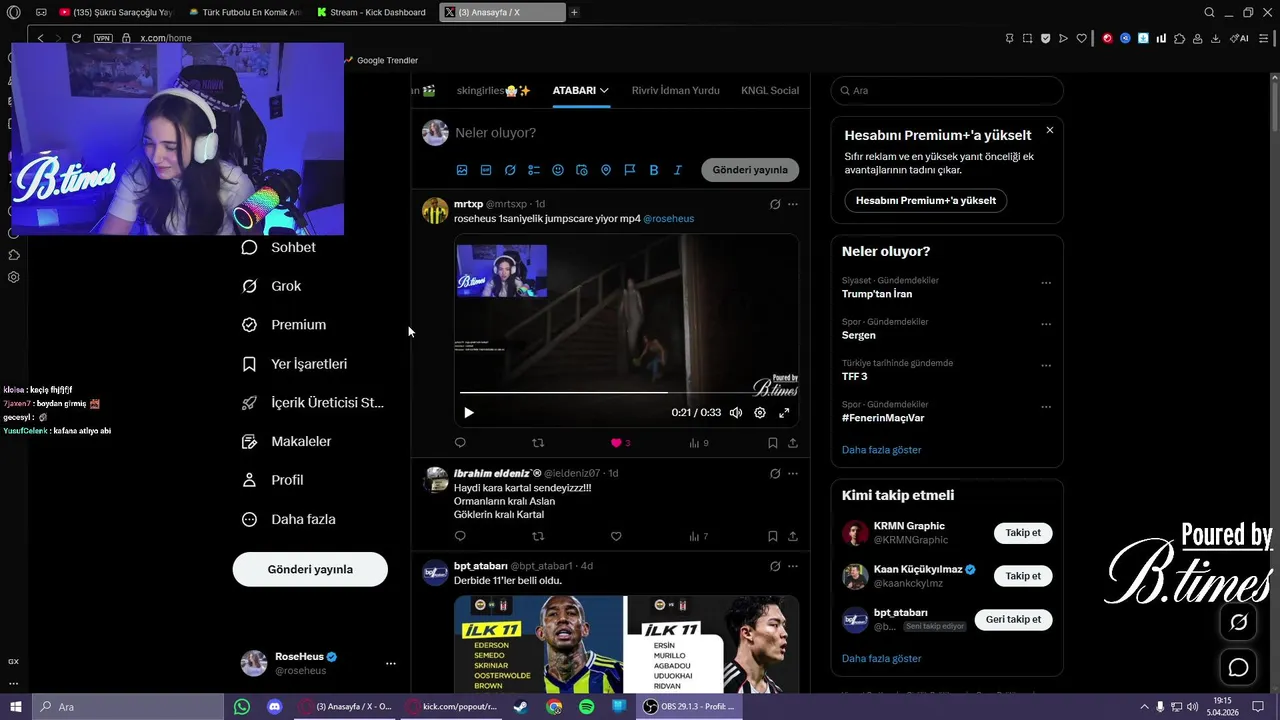Screen dimensions: 1280x720
Task: Click Hesabını Premium+'a yükselt button
Action: [926, 200]
